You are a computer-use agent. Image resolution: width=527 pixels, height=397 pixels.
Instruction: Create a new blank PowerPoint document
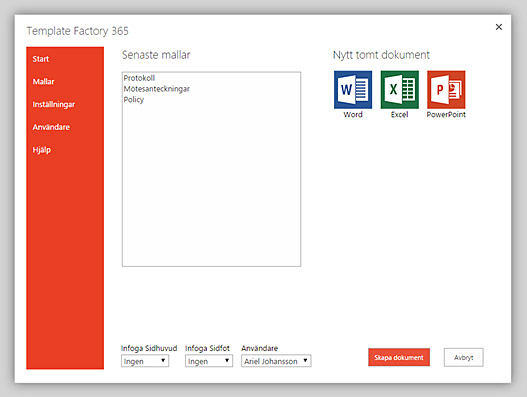[446, 90]
